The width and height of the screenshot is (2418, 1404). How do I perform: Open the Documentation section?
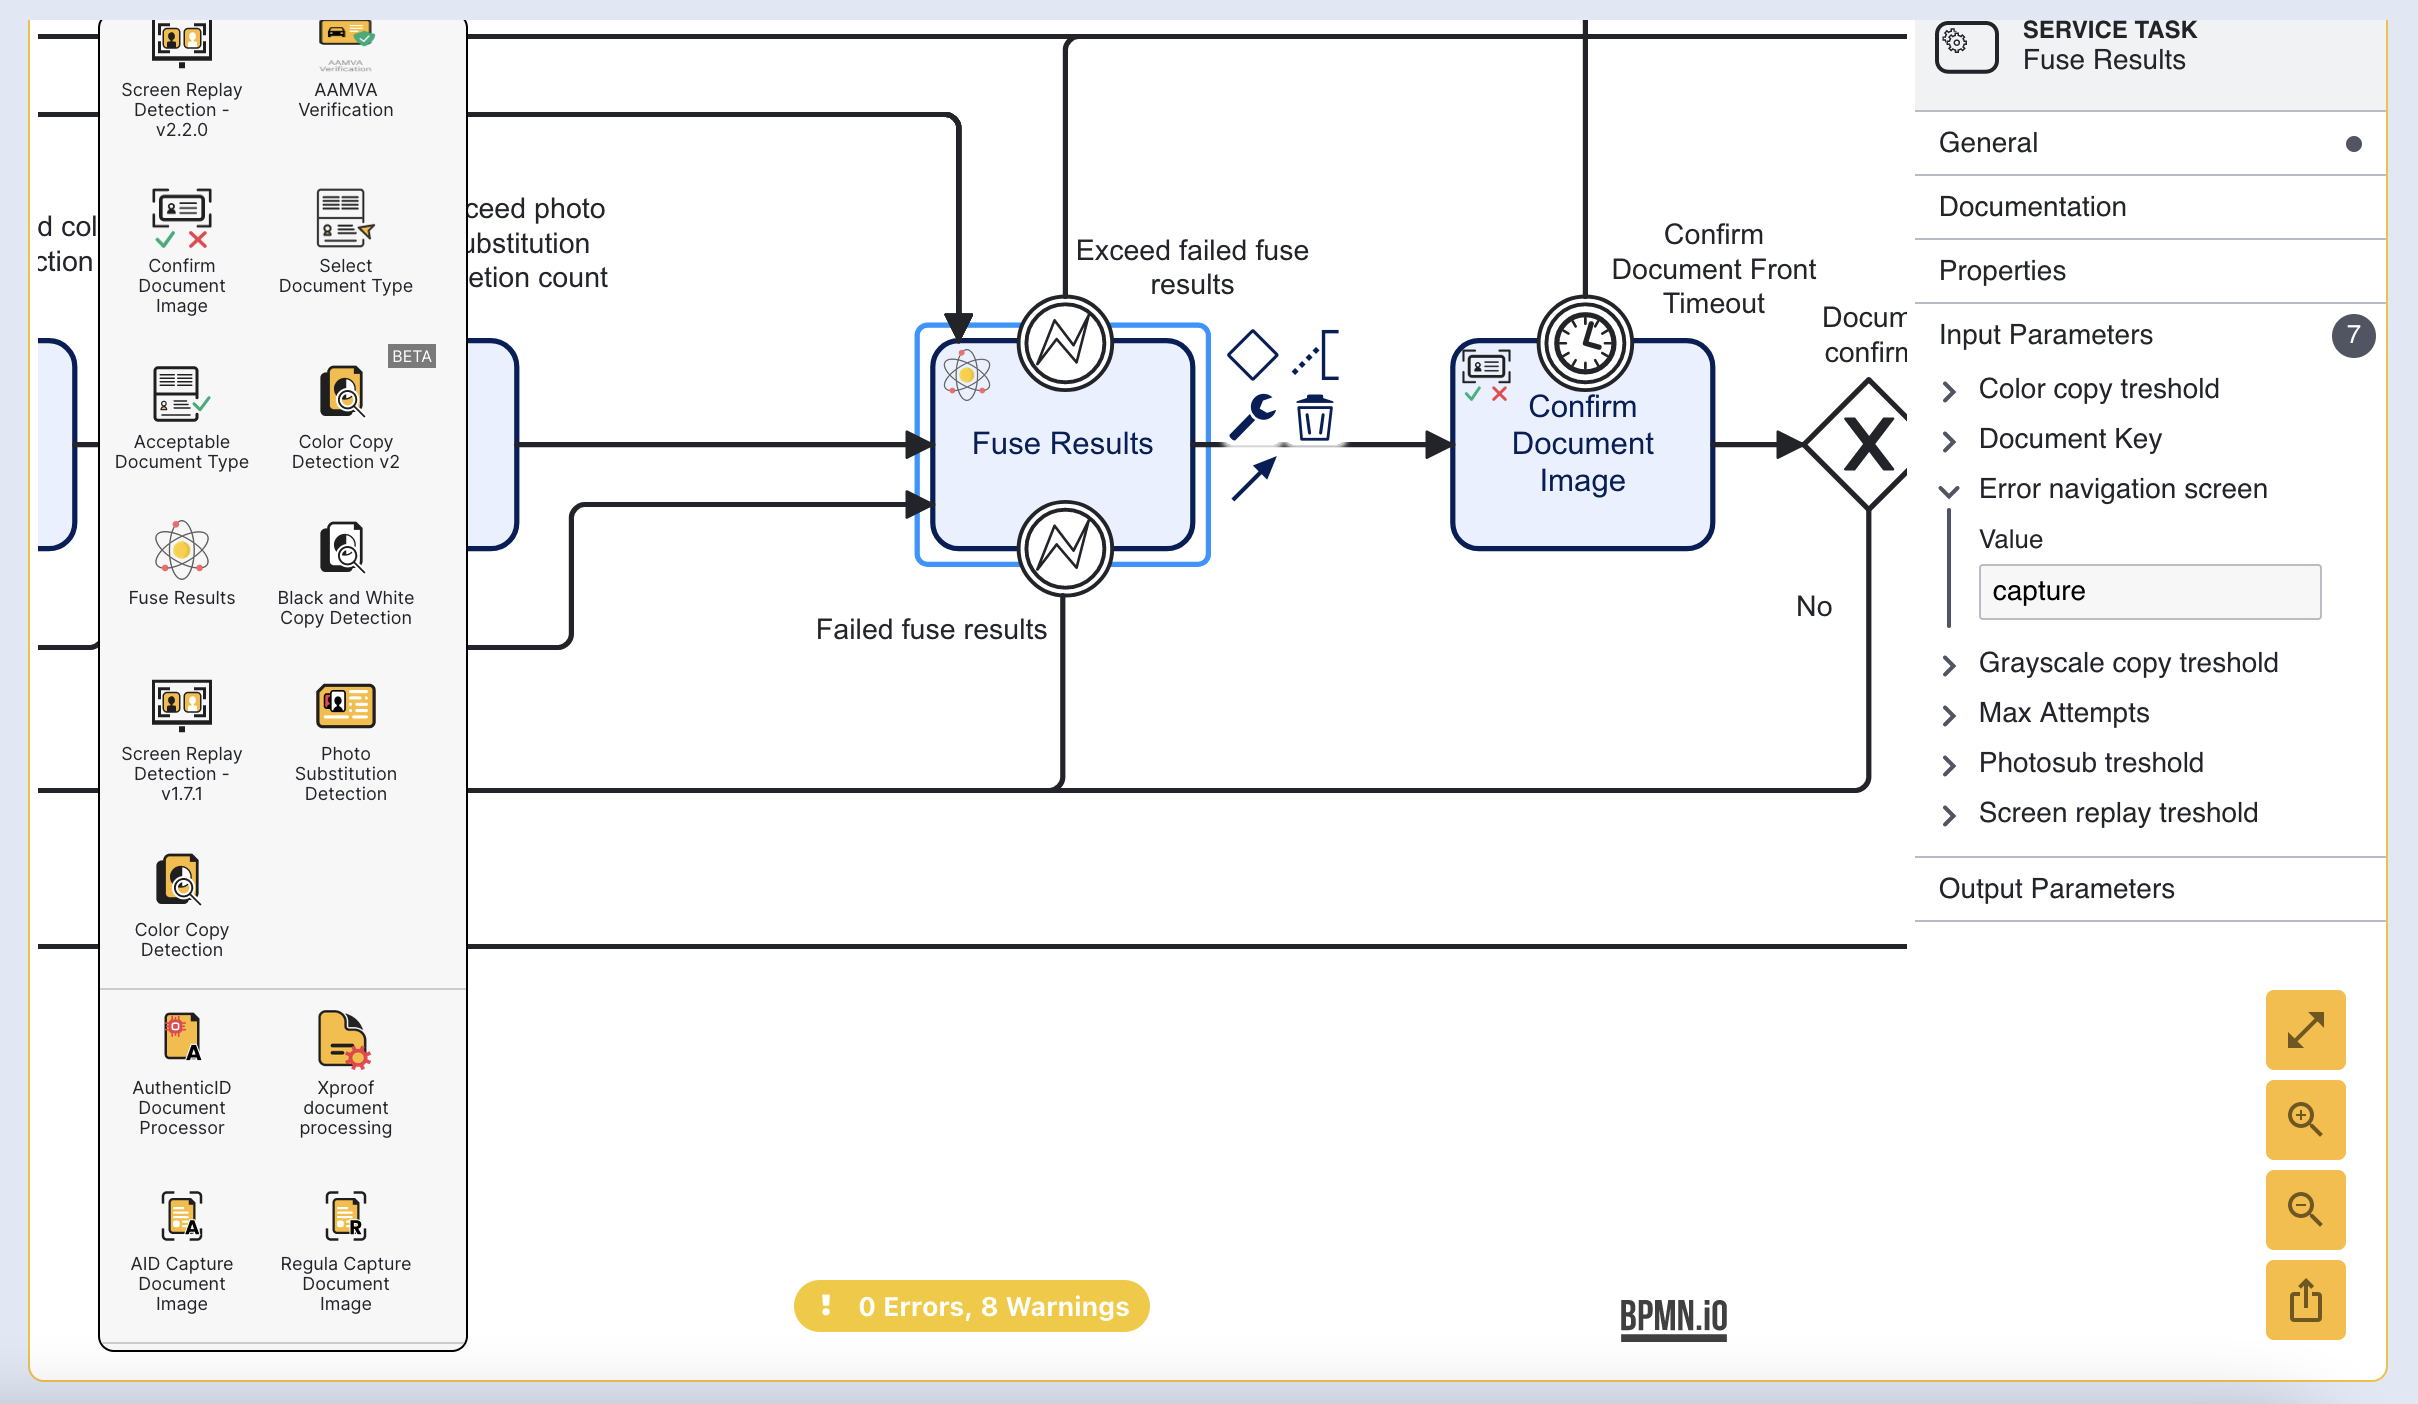tap(2032, 207)
